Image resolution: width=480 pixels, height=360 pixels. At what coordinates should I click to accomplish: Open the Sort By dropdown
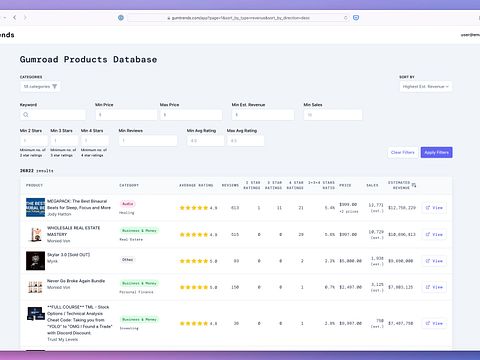click(x=426, y=87)
